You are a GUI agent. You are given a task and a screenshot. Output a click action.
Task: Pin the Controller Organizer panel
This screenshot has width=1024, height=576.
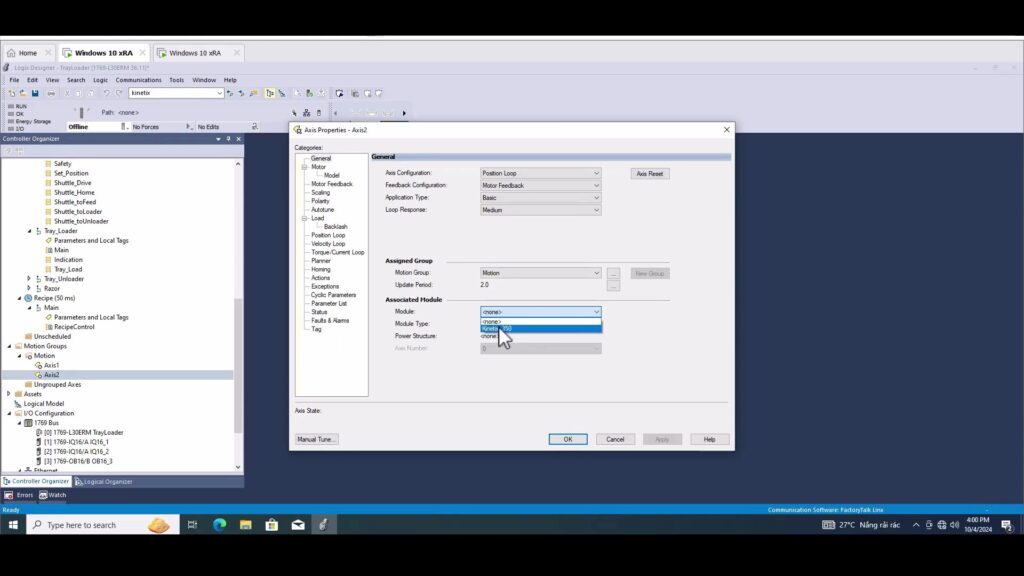228,139
